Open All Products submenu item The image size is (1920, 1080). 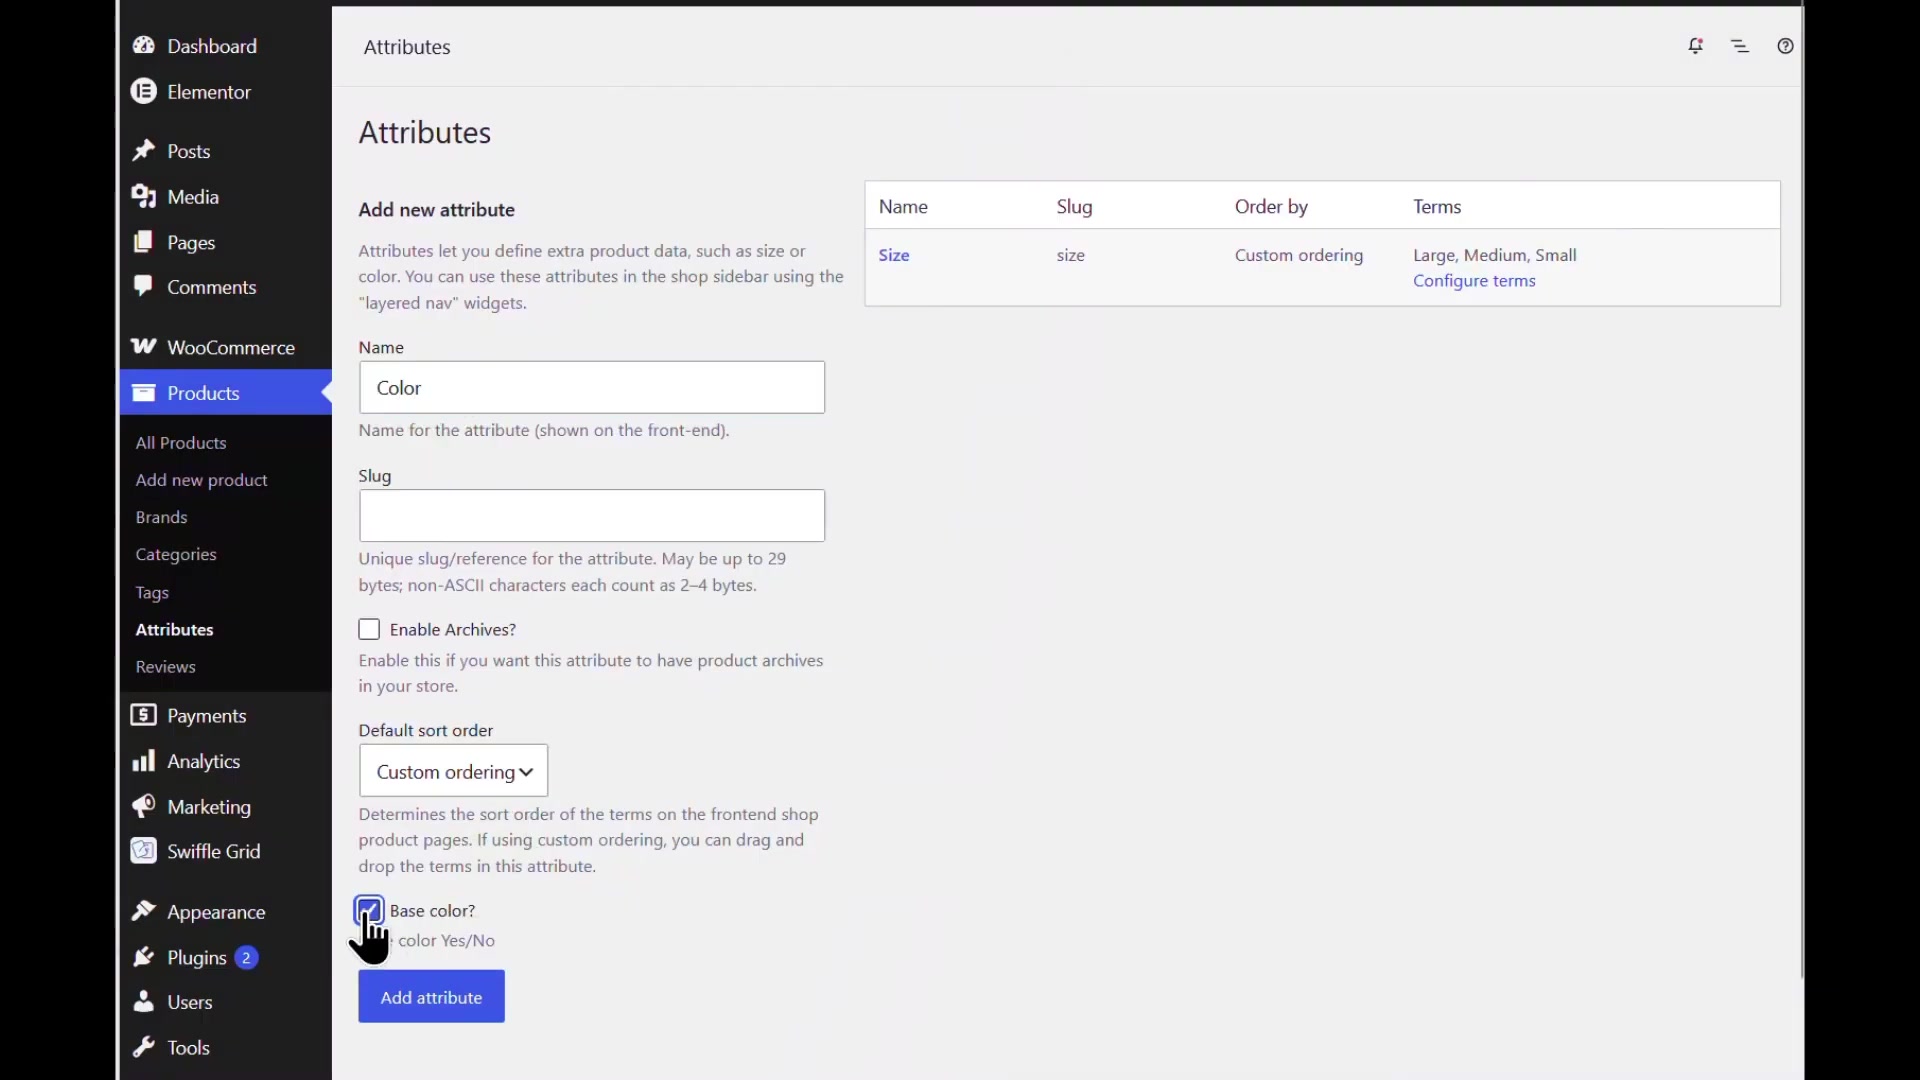pos(181,443)
